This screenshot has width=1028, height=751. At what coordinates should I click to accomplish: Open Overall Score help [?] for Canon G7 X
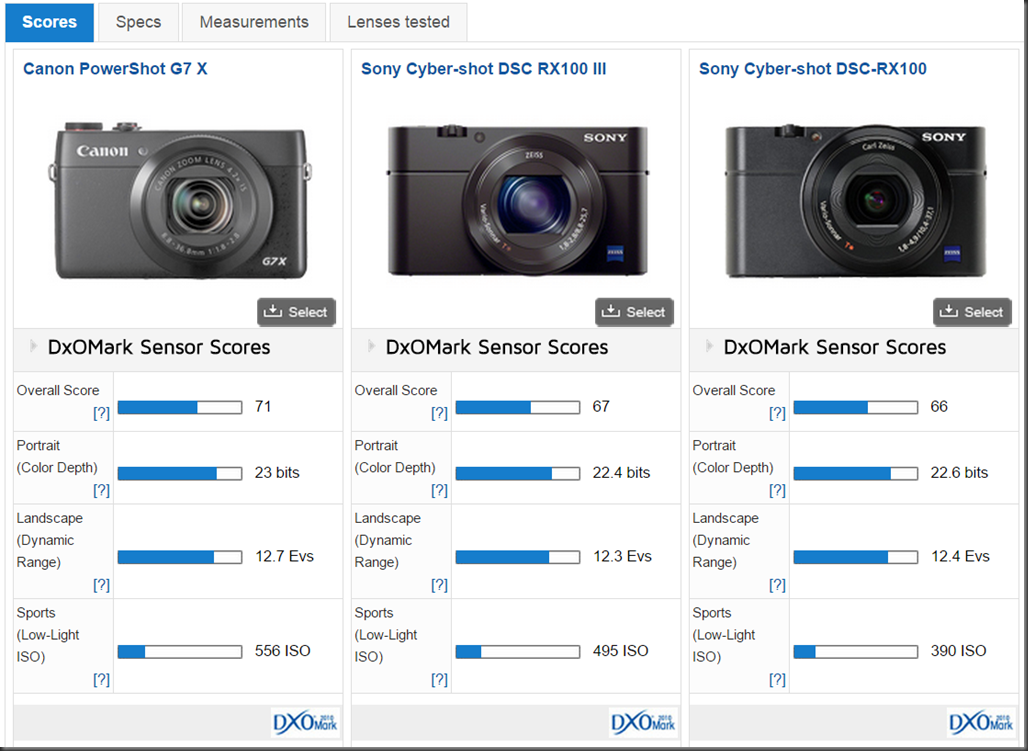[x=101, y=413]
